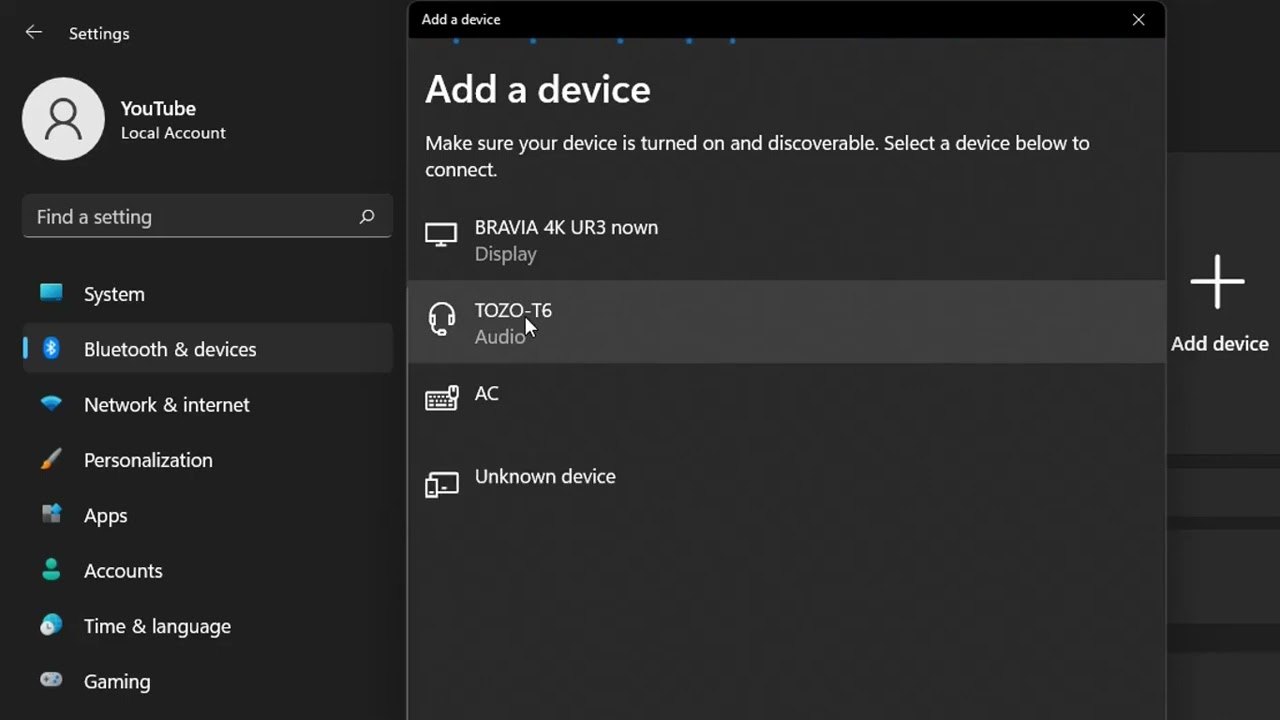1280x720 pixels.
Task: Connect to the TOZO-T6 audio device
Action: pyautogui.click(x=513, y=322)
